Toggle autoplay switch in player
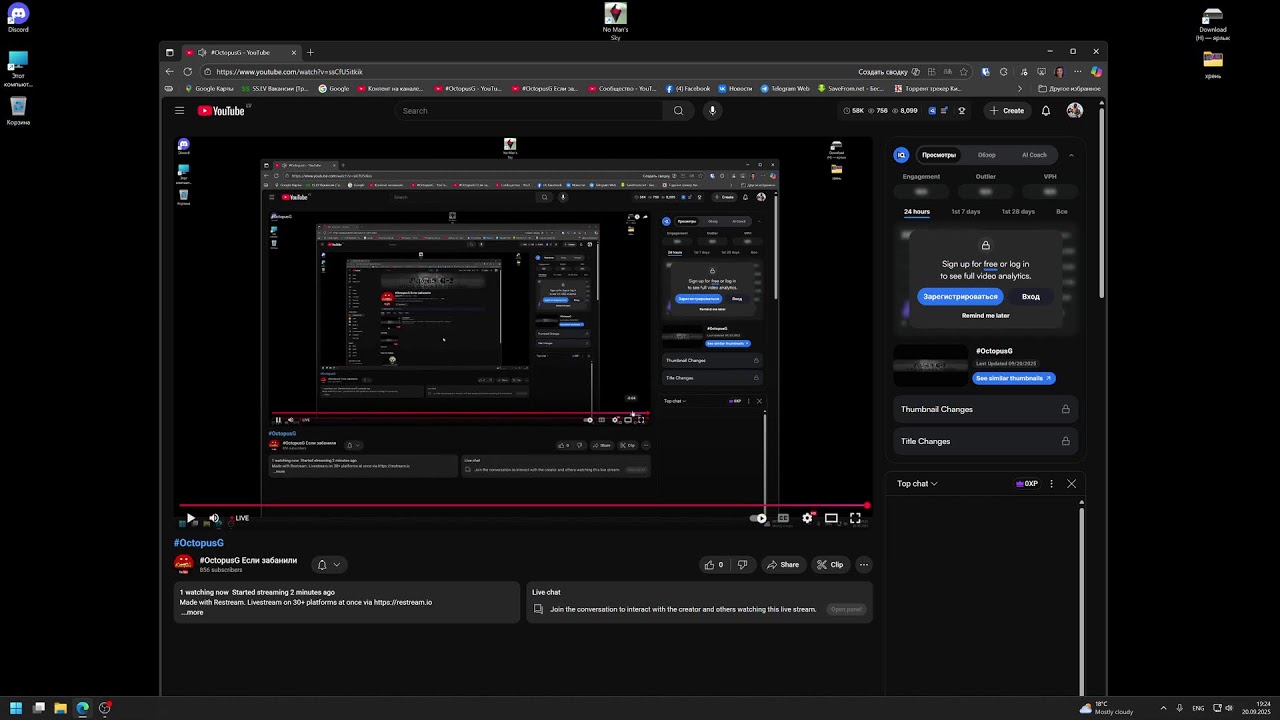The height and width of the screenshot is (720, 1280). 759,518
